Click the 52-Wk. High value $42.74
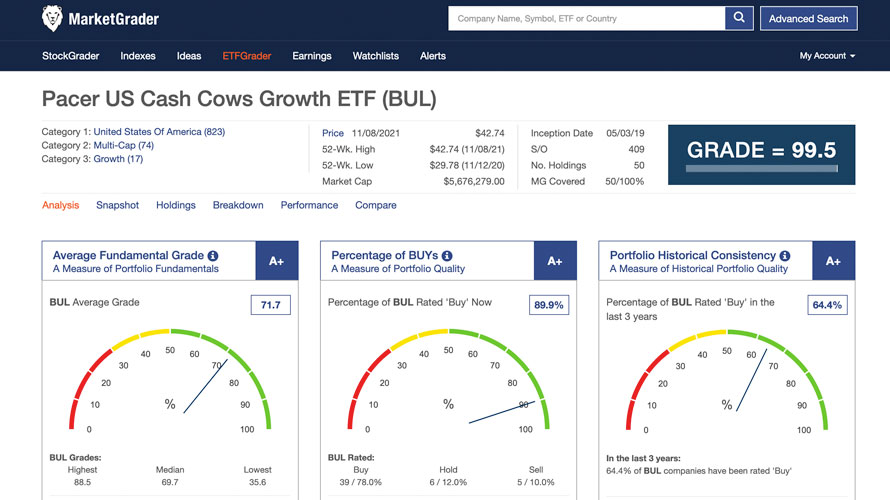 pyautogui.click(x=467, y=149)
